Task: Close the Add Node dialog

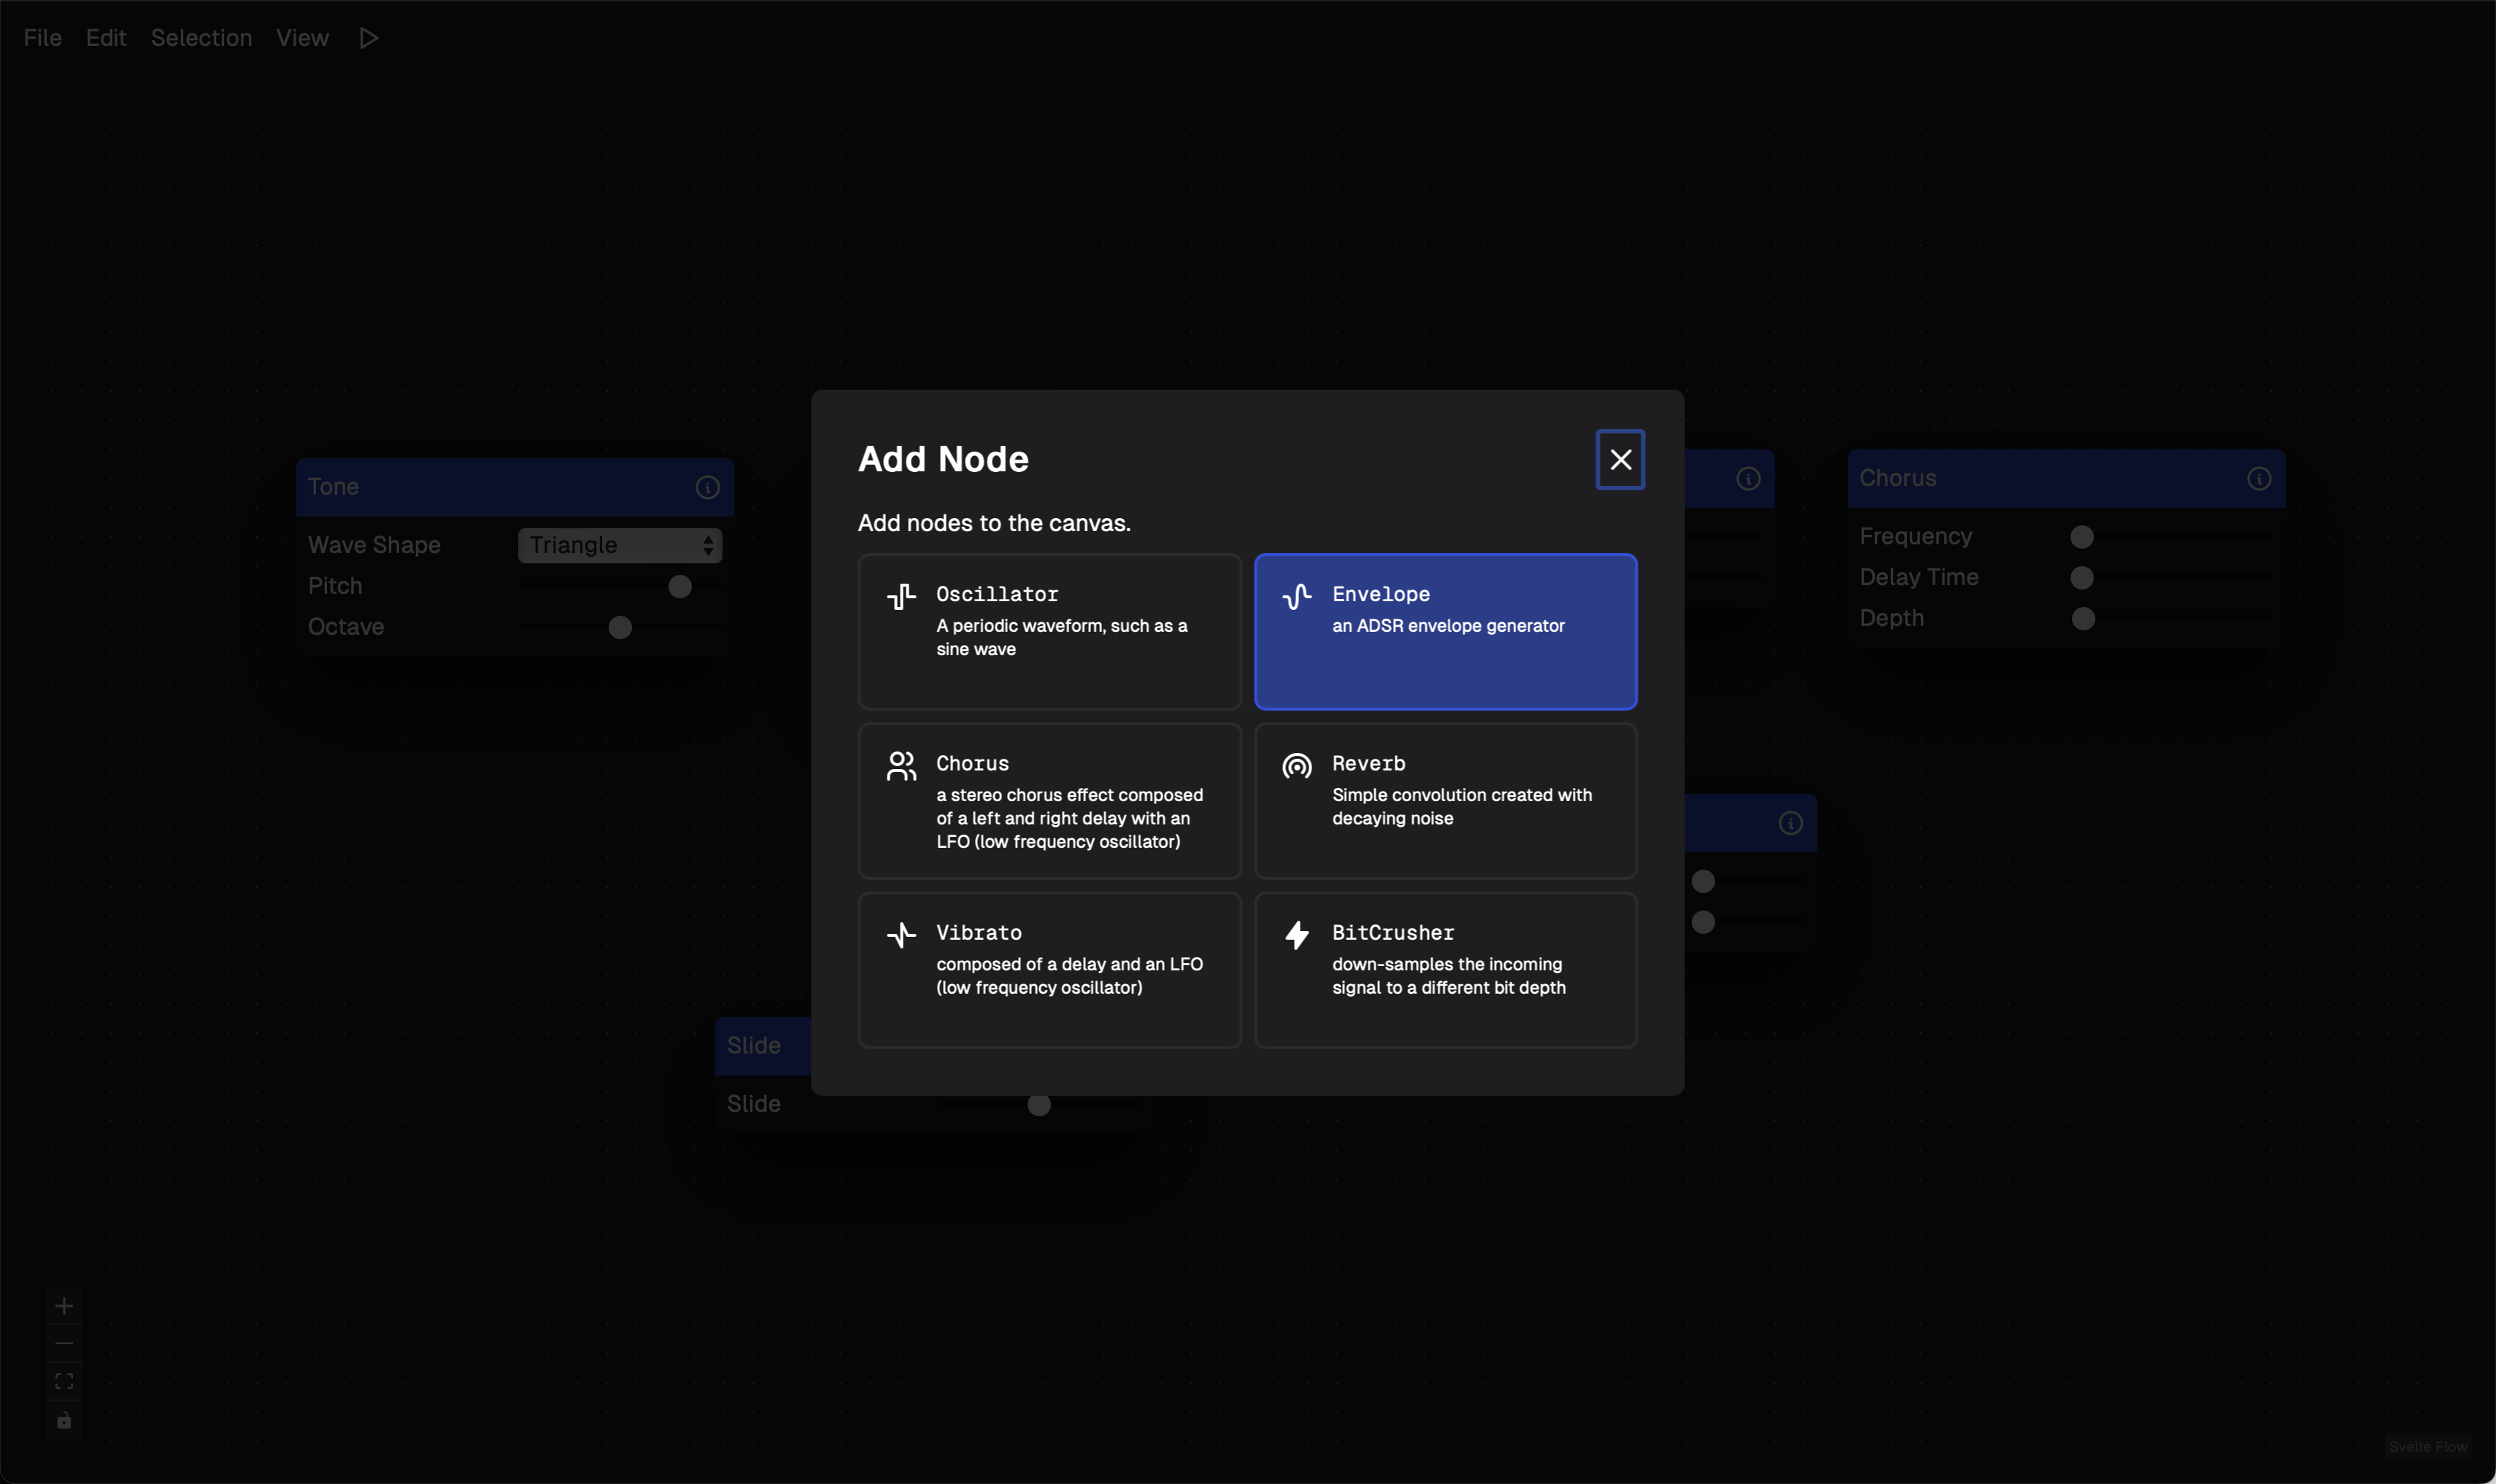Action: [x=1620, y=460]
